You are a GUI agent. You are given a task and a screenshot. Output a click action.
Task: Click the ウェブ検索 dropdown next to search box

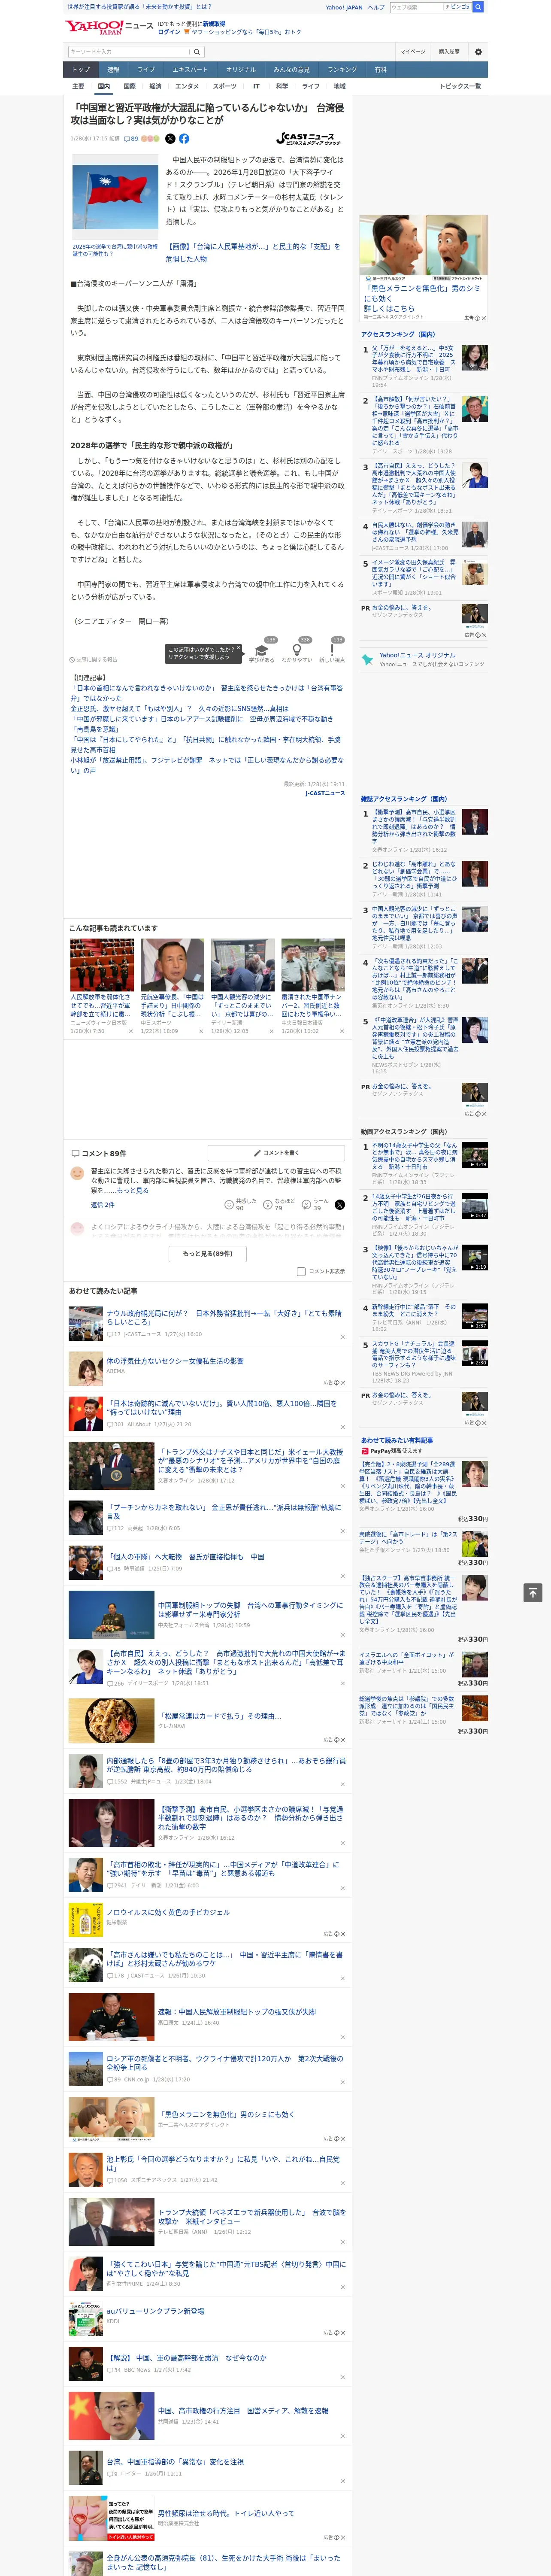(457, 7)
